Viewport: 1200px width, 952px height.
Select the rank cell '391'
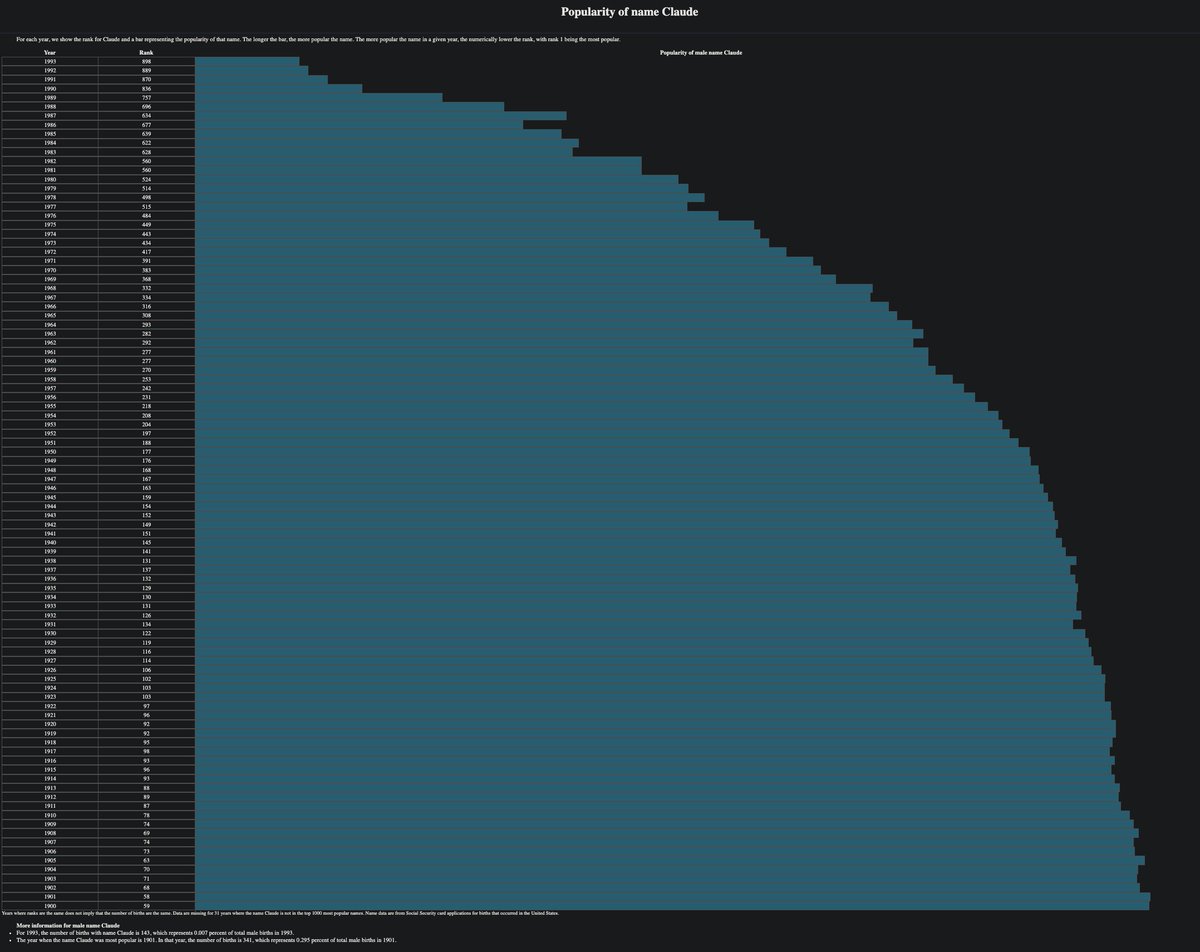[x=146, y=260]
